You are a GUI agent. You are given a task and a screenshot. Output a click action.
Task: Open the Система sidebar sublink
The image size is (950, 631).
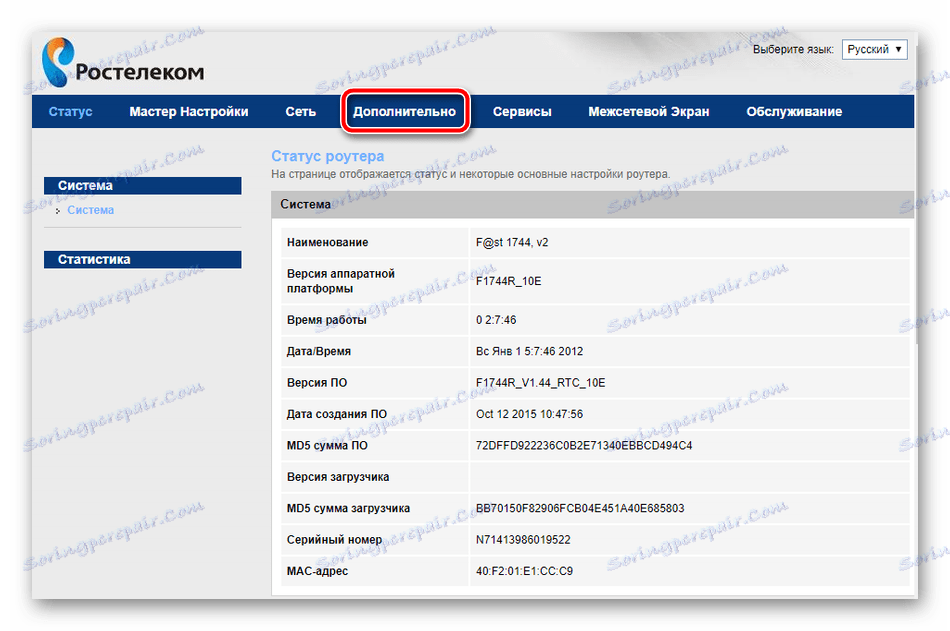[x=90, y=210]
